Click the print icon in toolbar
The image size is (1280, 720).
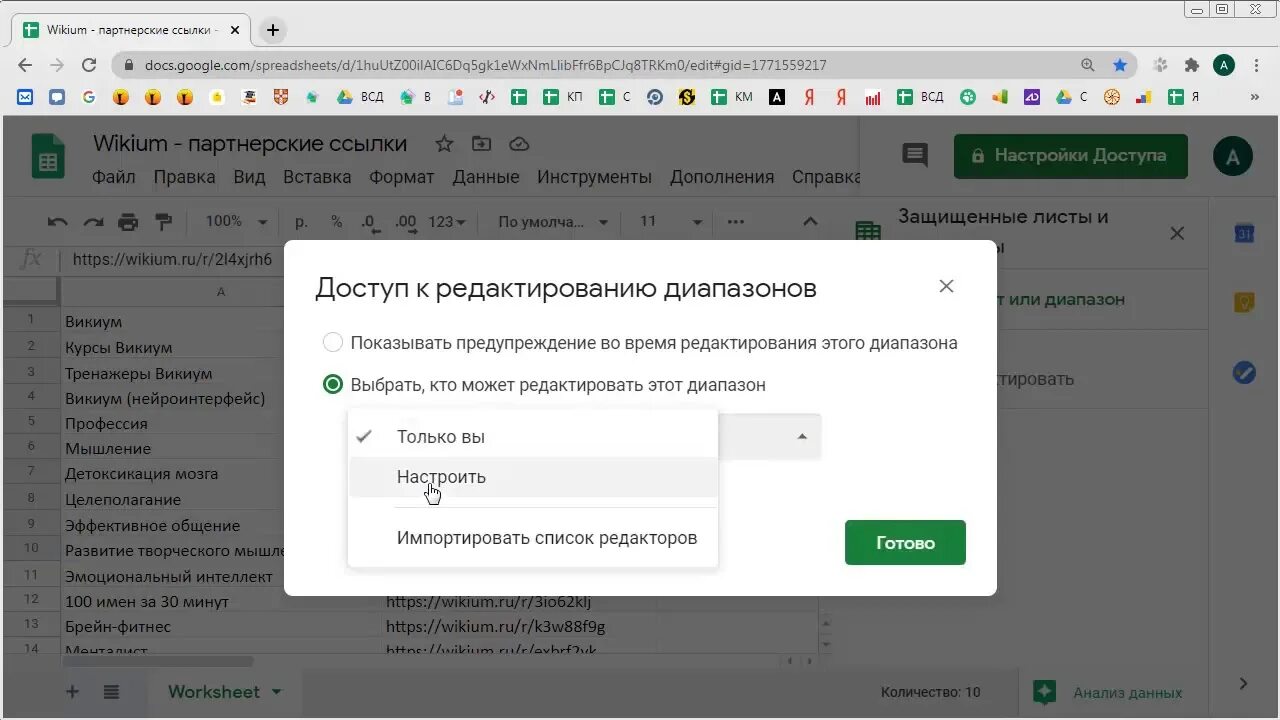128,222
